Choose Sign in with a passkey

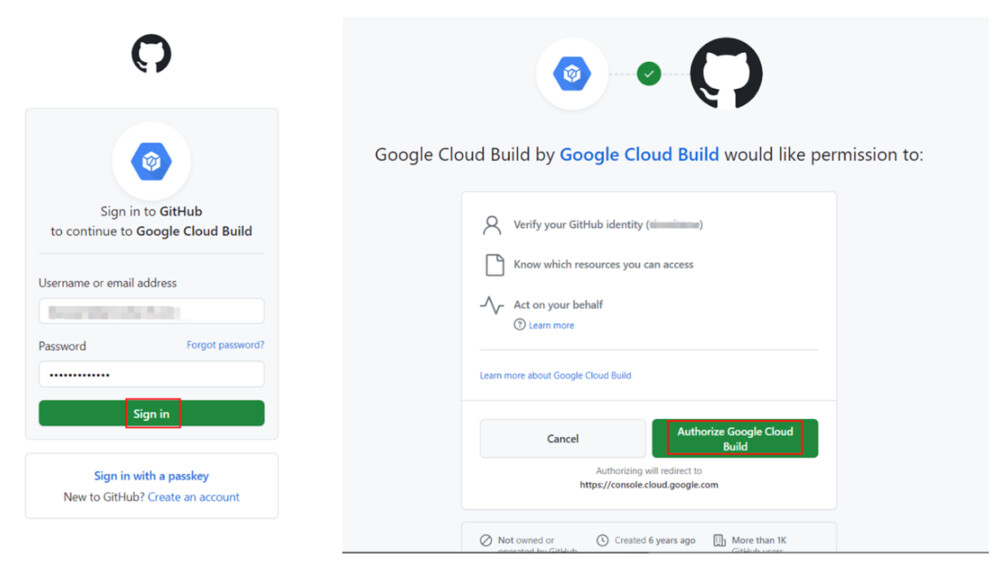[151, 476]
